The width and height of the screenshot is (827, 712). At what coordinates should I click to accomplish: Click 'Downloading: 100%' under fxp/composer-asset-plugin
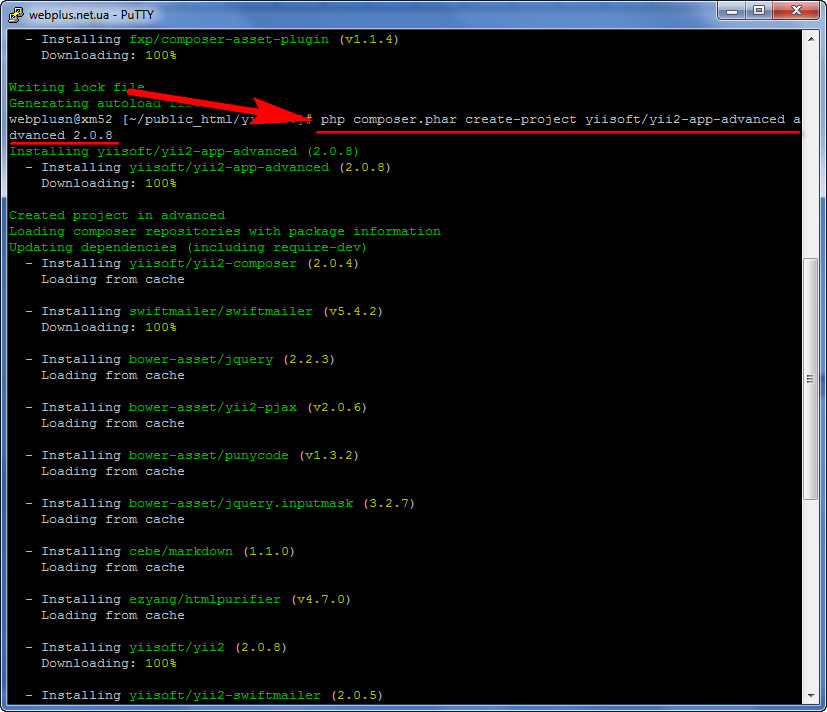click(109, 55)
